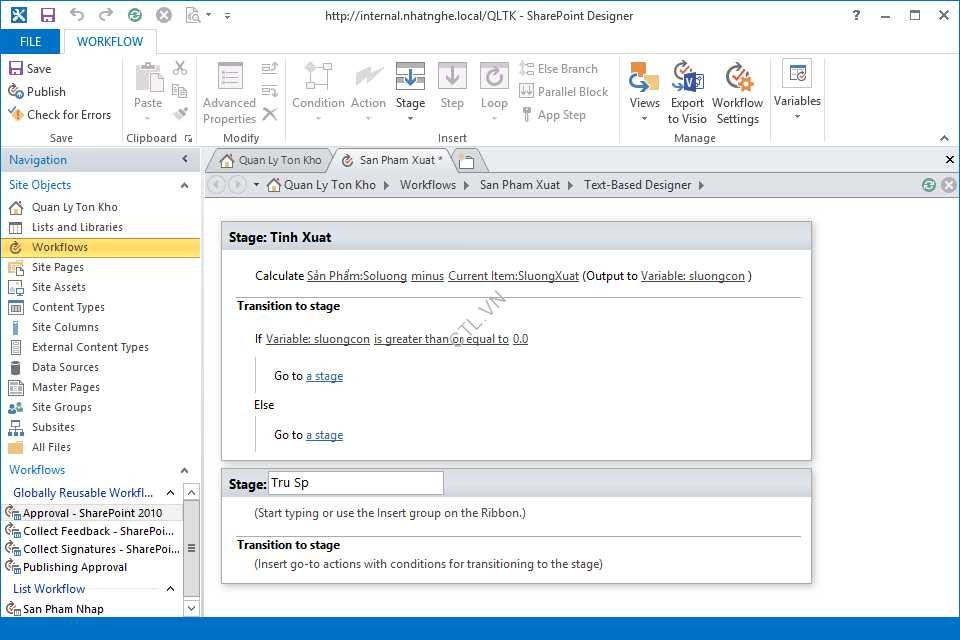Switch to the Quan Ly Ton Kho tab
This screenshot has height=640, width=960.
click(x=270, y=160)
